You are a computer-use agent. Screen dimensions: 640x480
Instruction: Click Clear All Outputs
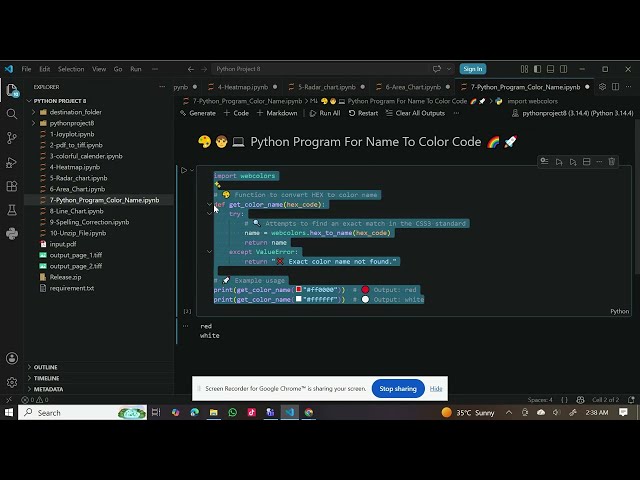[415, 113]
